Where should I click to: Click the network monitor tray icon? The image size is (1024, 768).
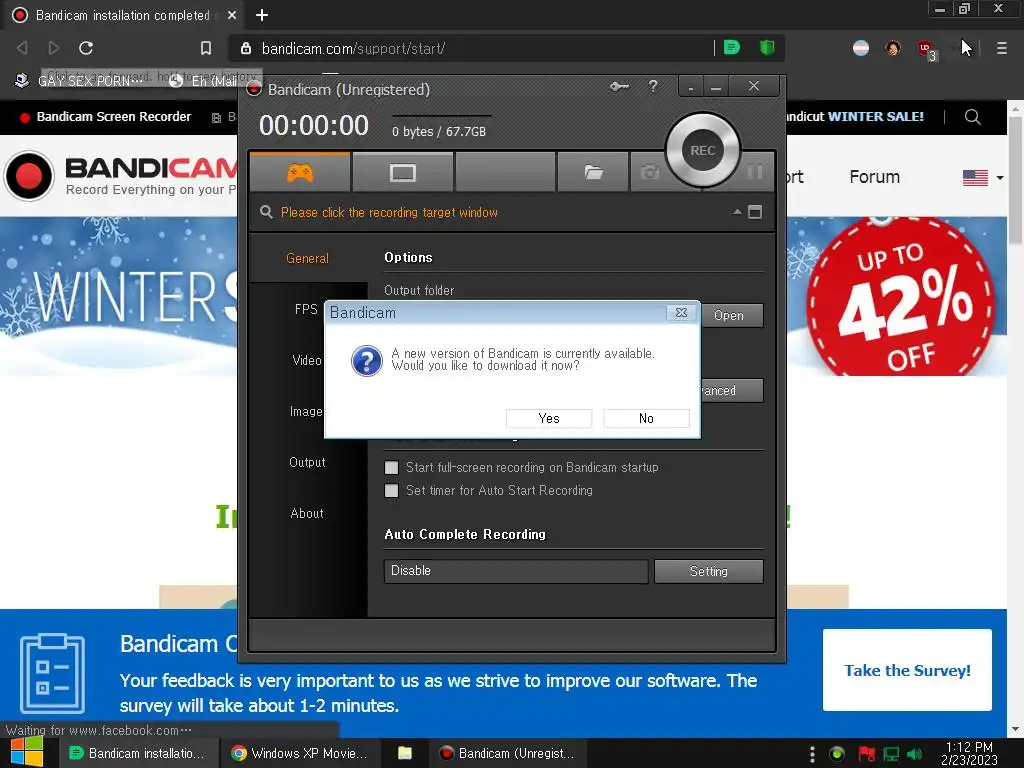point(891,754)
